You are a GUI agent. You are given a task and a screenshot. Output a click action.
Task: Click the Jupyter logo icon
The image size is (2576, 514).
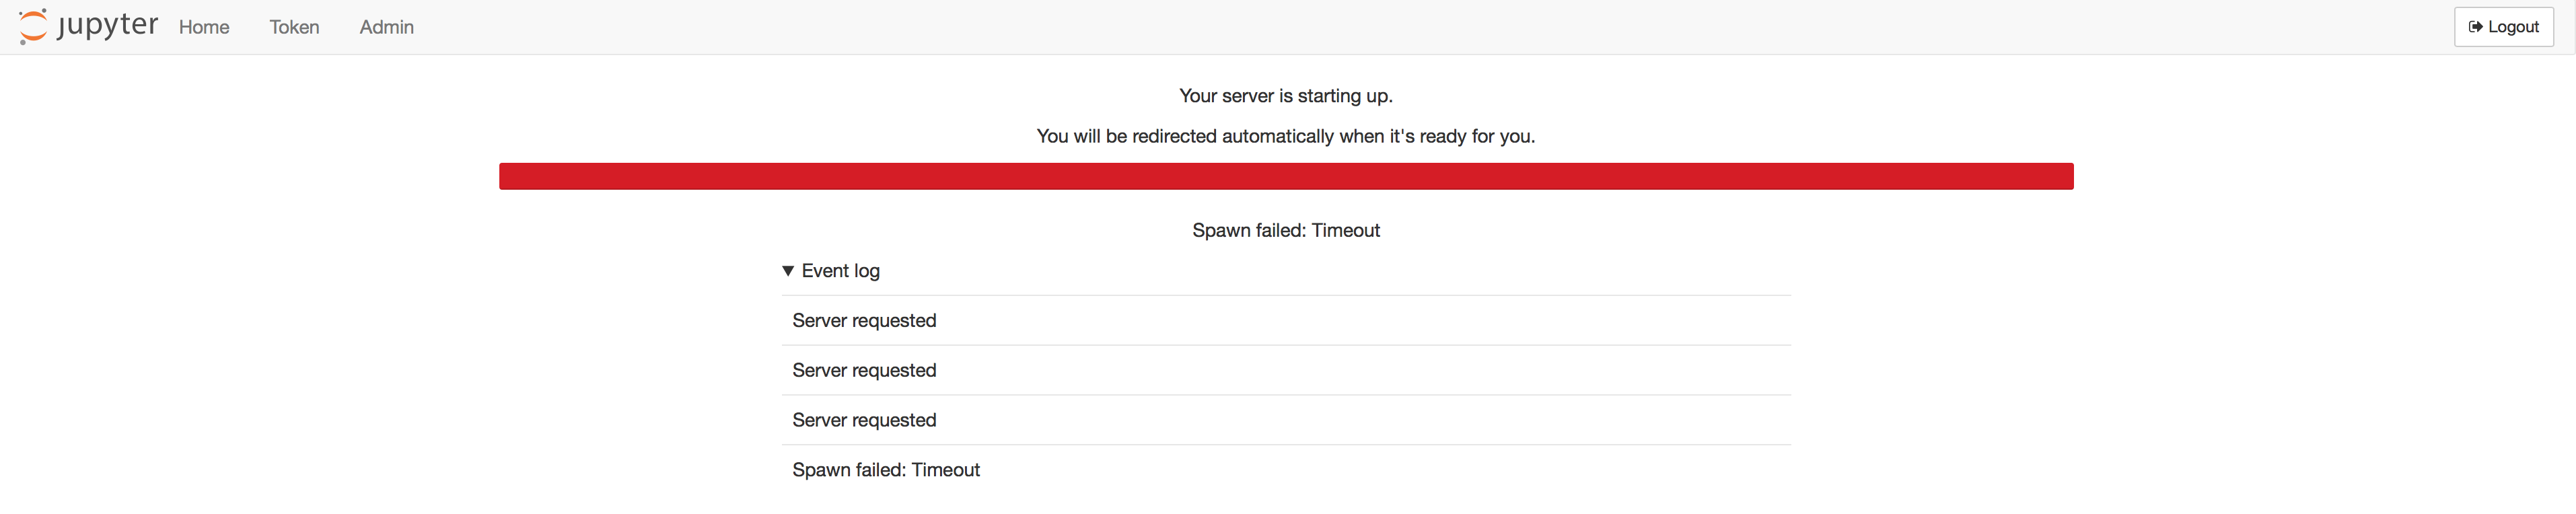(x=33, y=27)
